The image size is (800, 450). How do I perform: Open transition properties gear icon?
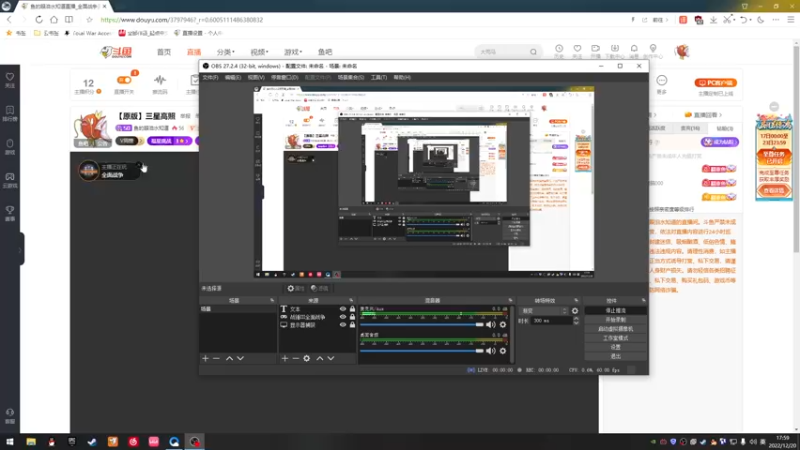575,311
